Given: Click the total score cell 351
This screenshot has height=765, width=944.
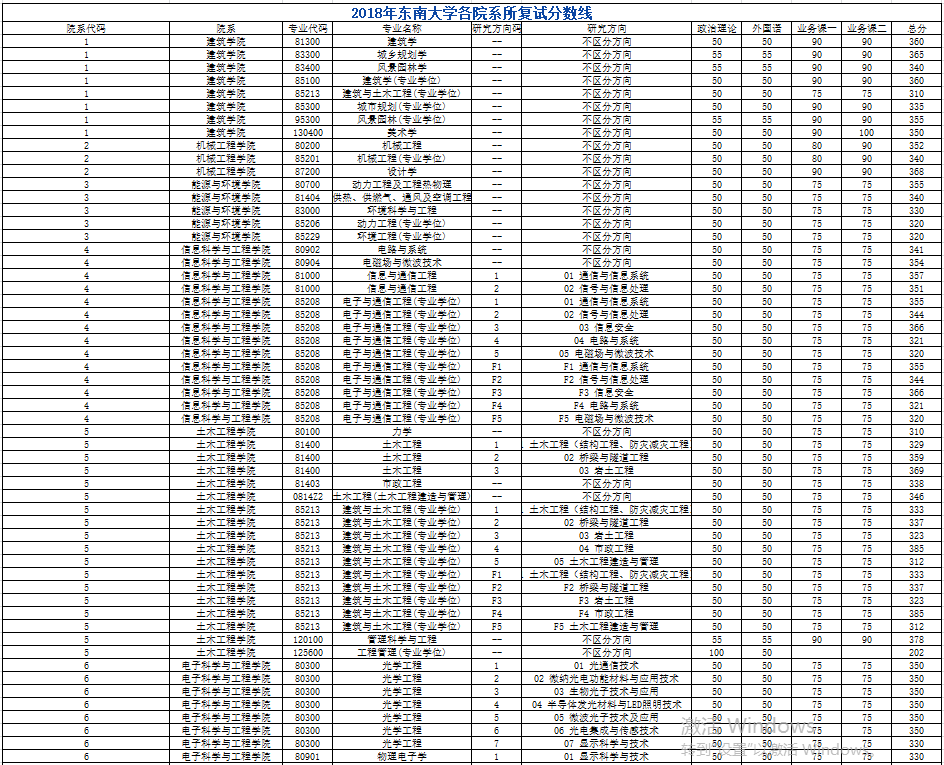Looking at the screenshot, I should click(917, 288).
